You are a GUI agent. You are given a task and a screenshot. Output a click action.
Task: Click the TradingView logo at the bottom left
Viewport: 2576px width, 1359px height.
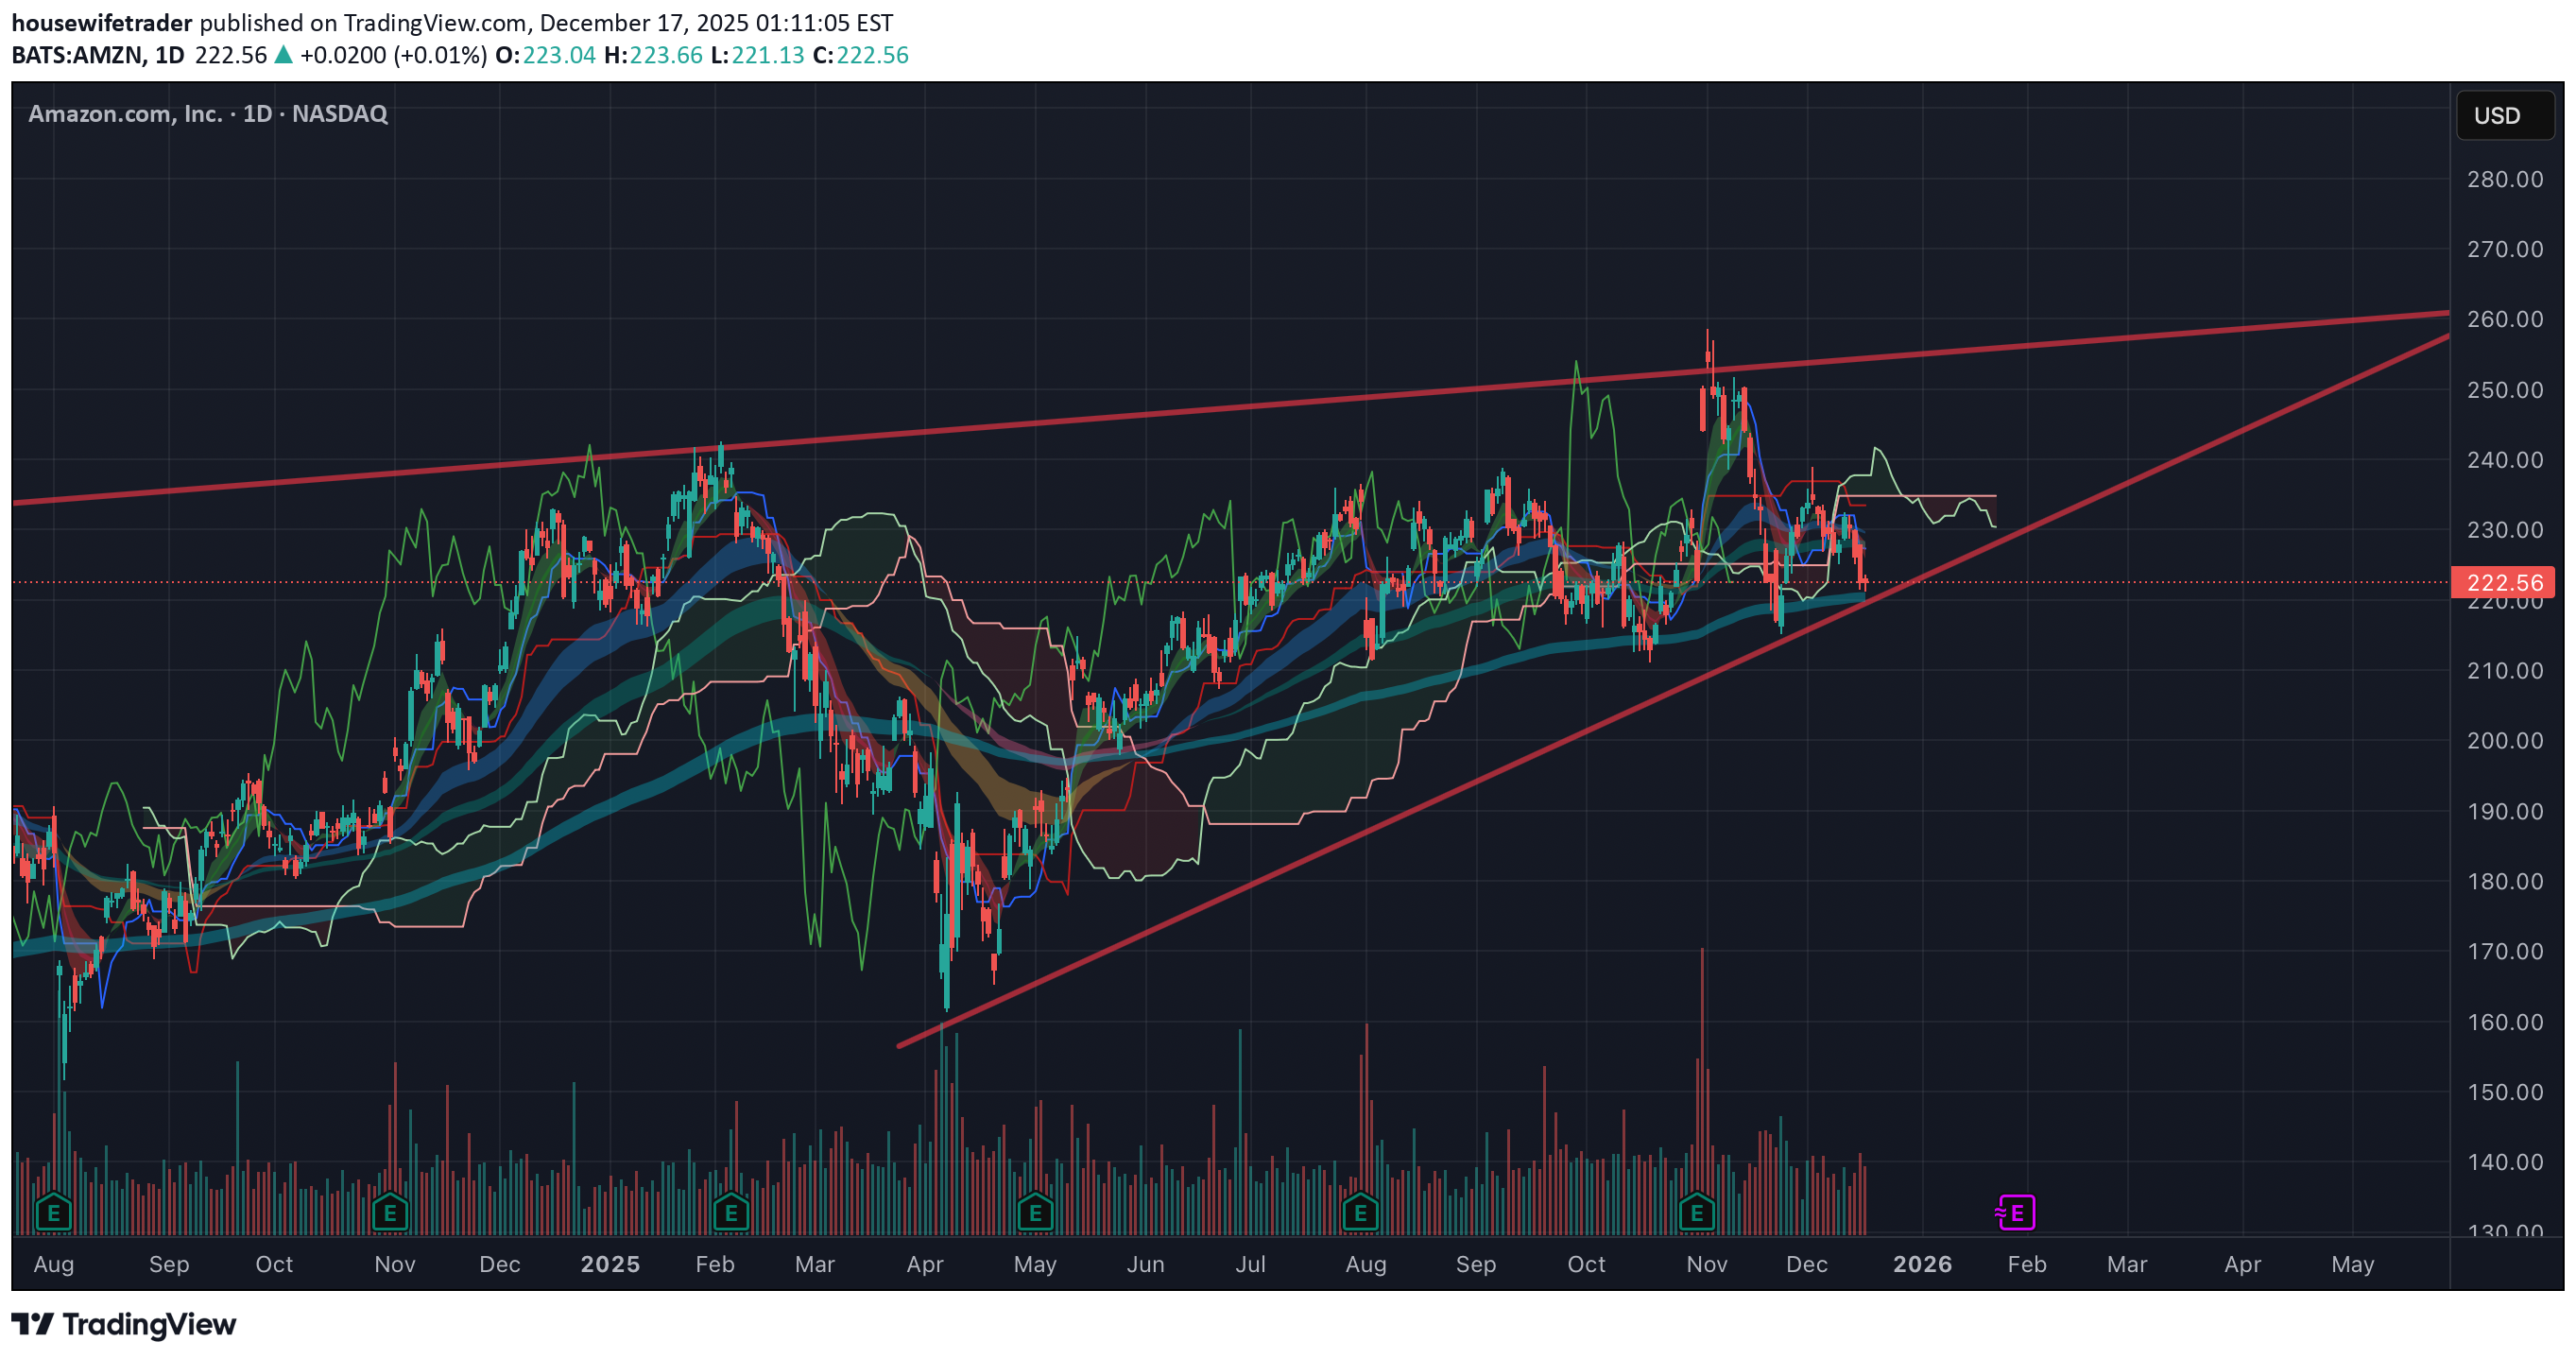[x=124, y=1324]
